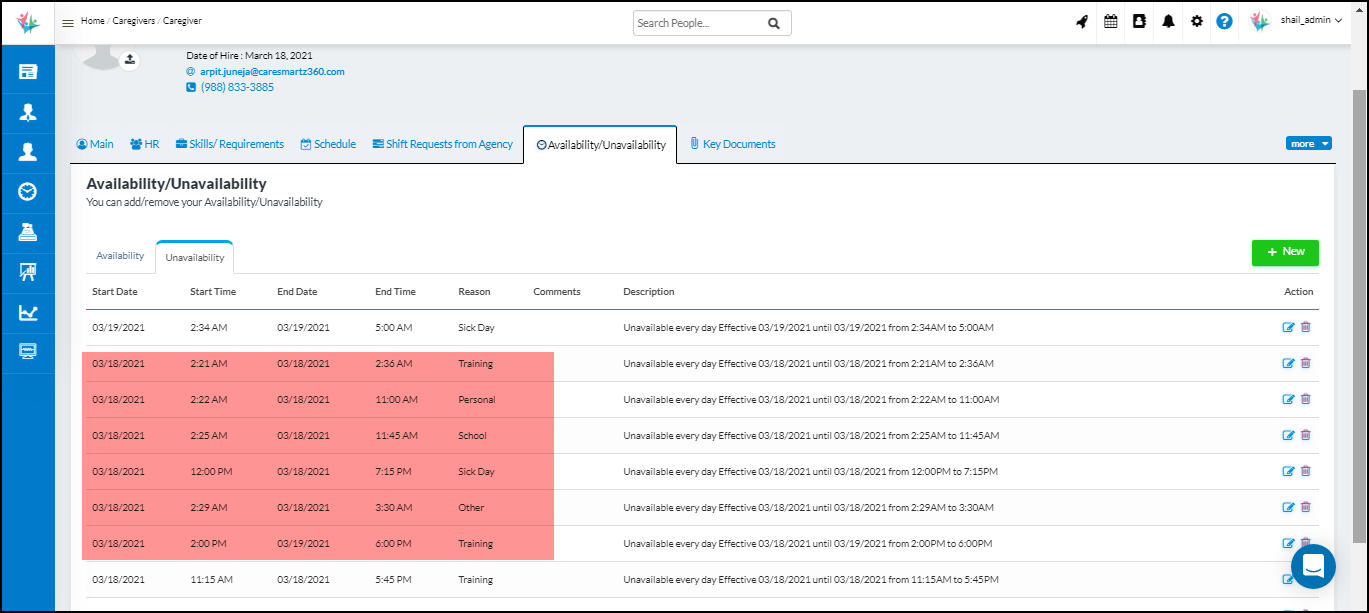Open the chat support bubble
The width and height of the screenshot is (1369, 613).
(1313, 567)
